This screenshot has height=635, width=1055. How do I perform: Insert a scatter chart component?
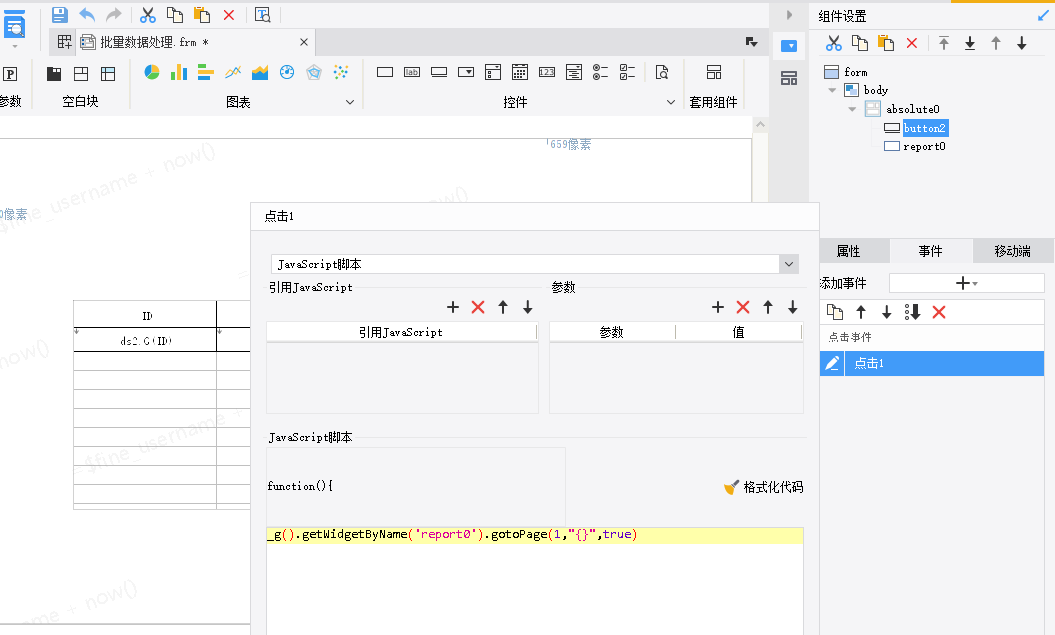(x=340, y=73)
